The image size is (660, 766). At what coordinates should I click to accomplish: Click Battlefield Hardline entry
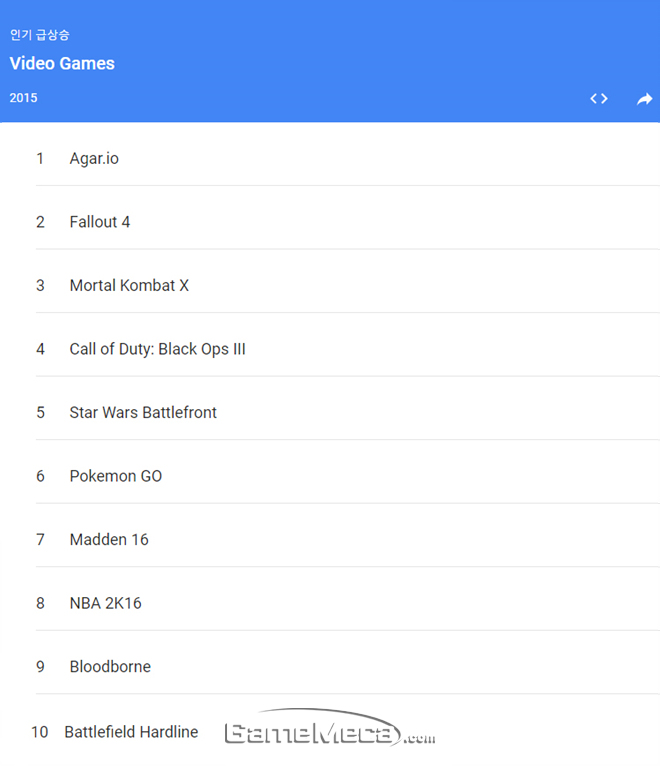131,732
